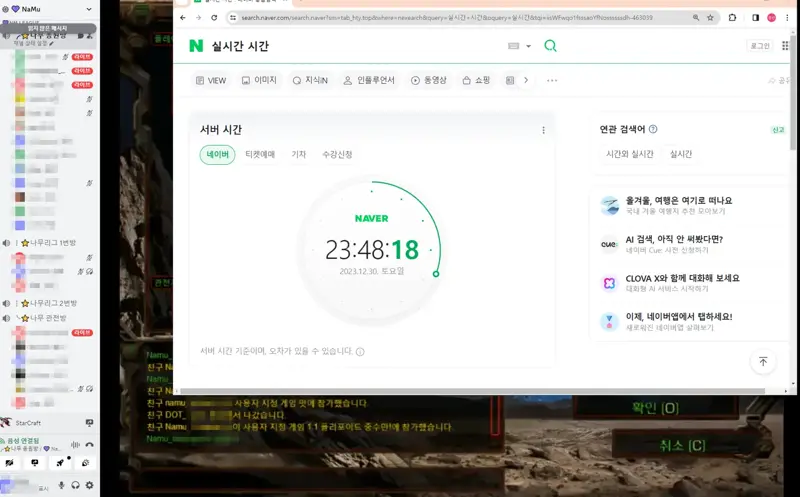Open browser extensions puzzle icon
The width and height of the screenshot is (800, 497).
coord(733,17)
